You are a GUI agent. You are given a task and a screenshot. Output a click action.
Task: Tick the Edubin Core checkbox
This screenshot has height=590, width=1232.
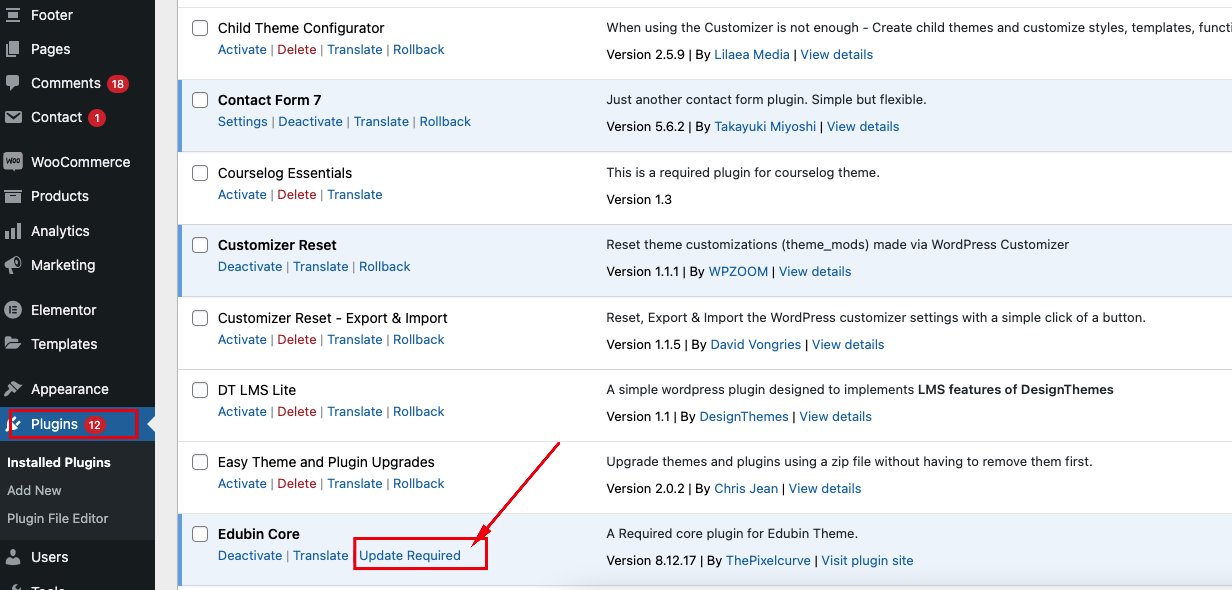(x=200, y=534)
